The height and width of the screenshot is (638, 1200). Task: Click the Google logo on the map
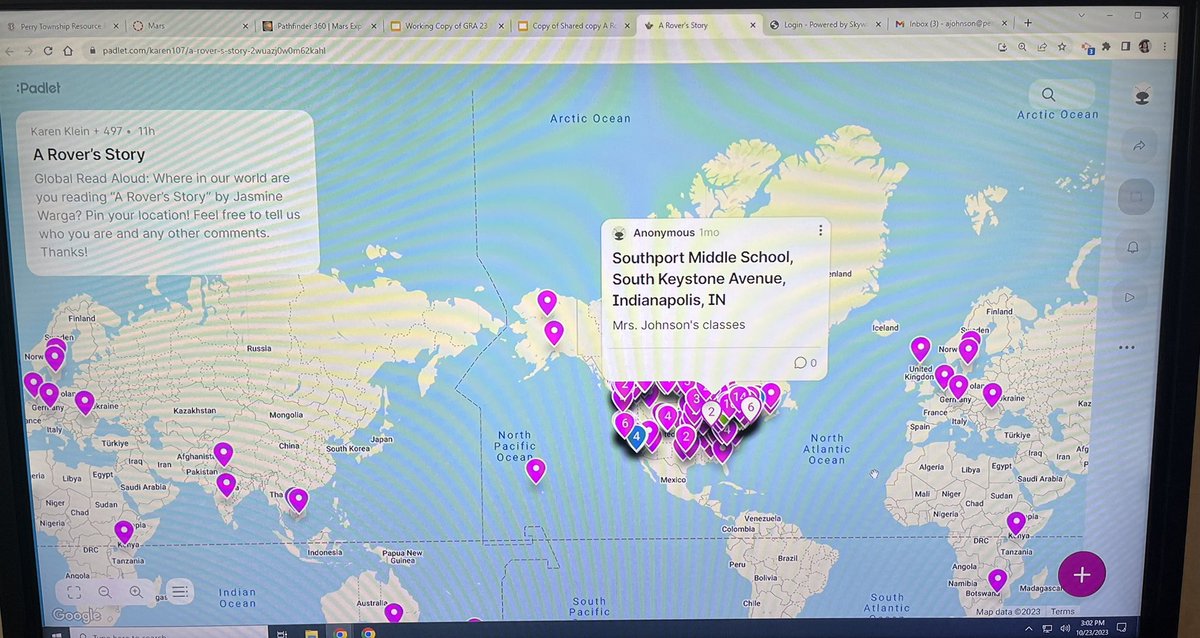point(77,616)
